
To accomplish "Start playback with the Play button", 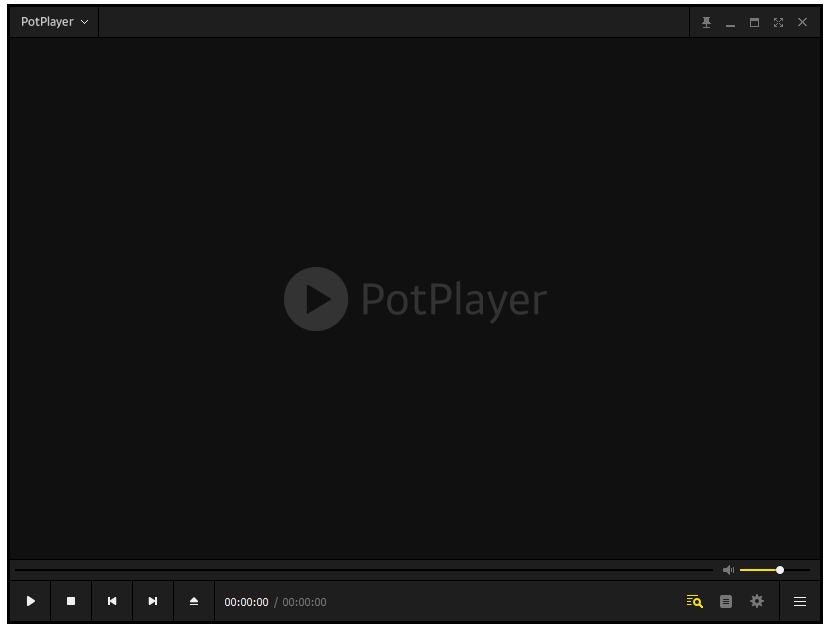I will 30,601.
